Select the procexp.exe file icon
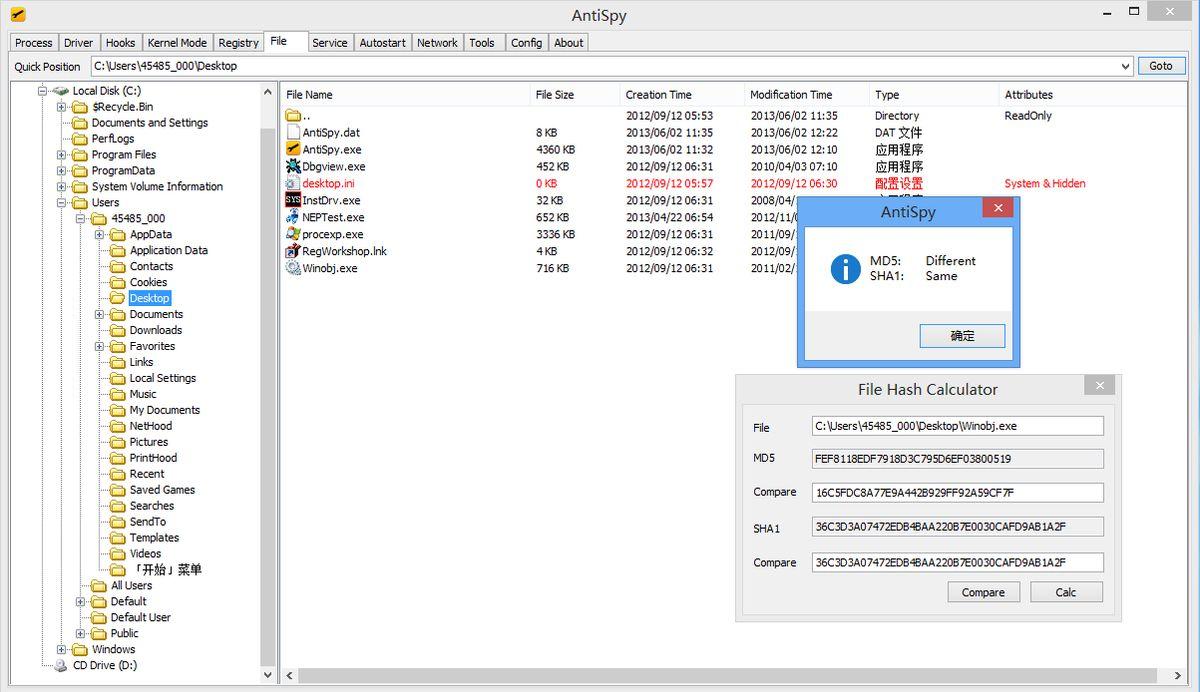The height and width of the screenshot is (692, 1200). pyautogui.click(x=293, y=234)
